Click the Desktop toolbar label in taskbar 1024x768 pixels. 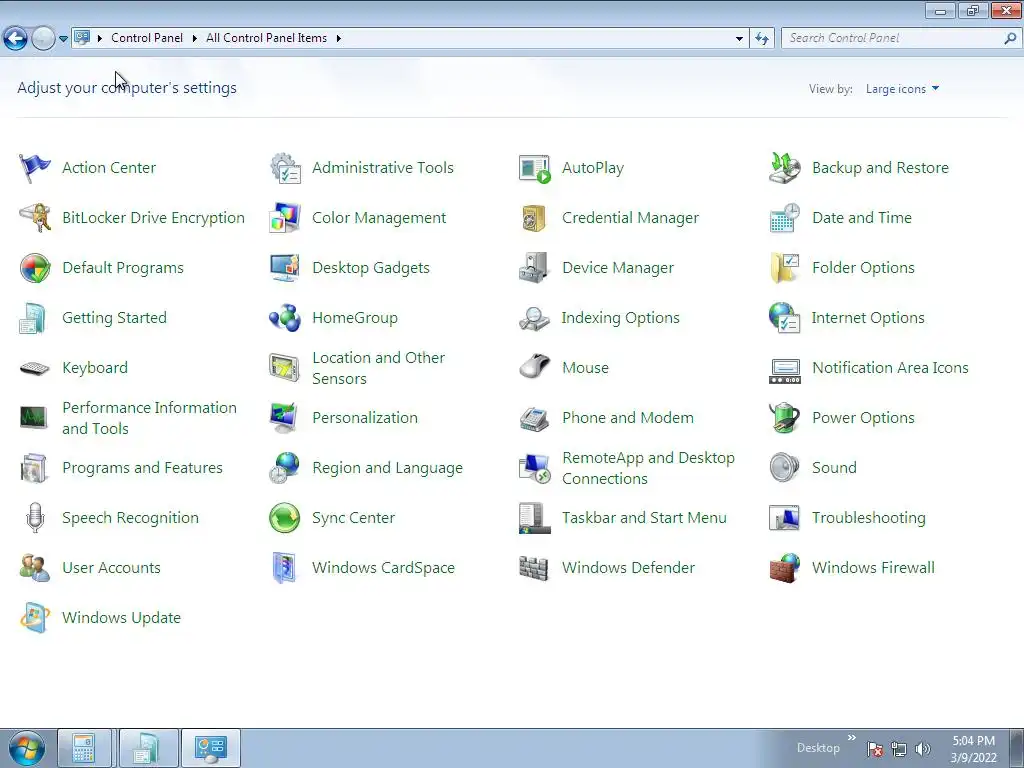818,748
